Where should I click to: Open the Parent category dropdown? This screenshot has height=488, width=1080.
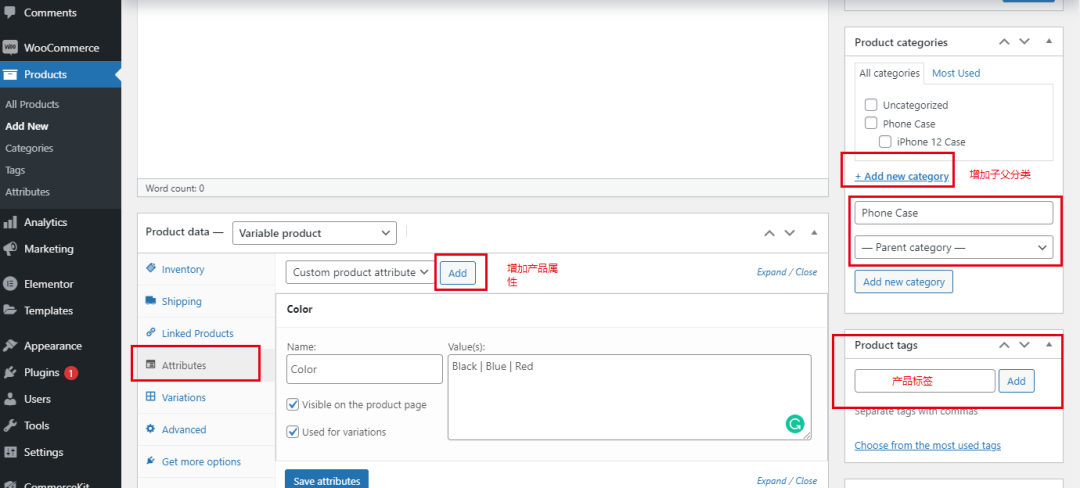coord(953,247)
